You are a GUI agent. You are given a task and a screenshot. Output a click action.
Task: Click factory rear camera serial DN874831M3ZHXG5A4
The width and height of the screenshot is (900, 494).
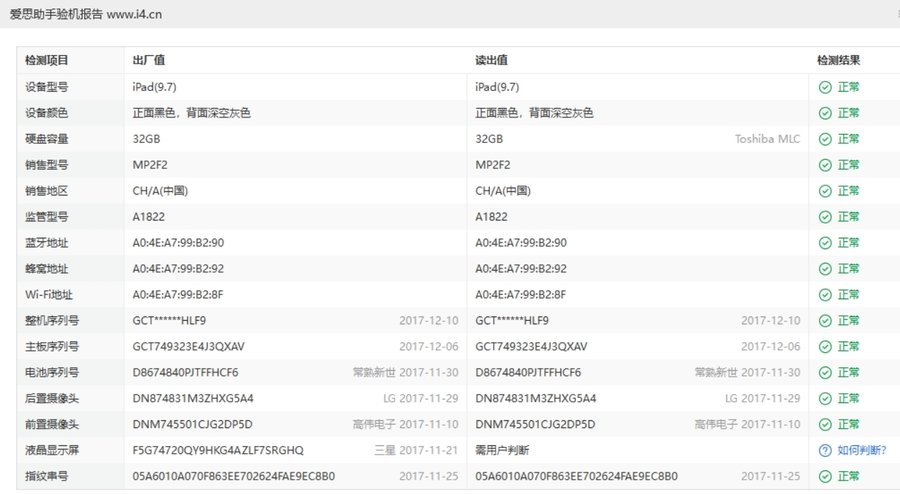click(x=193, y=398)
